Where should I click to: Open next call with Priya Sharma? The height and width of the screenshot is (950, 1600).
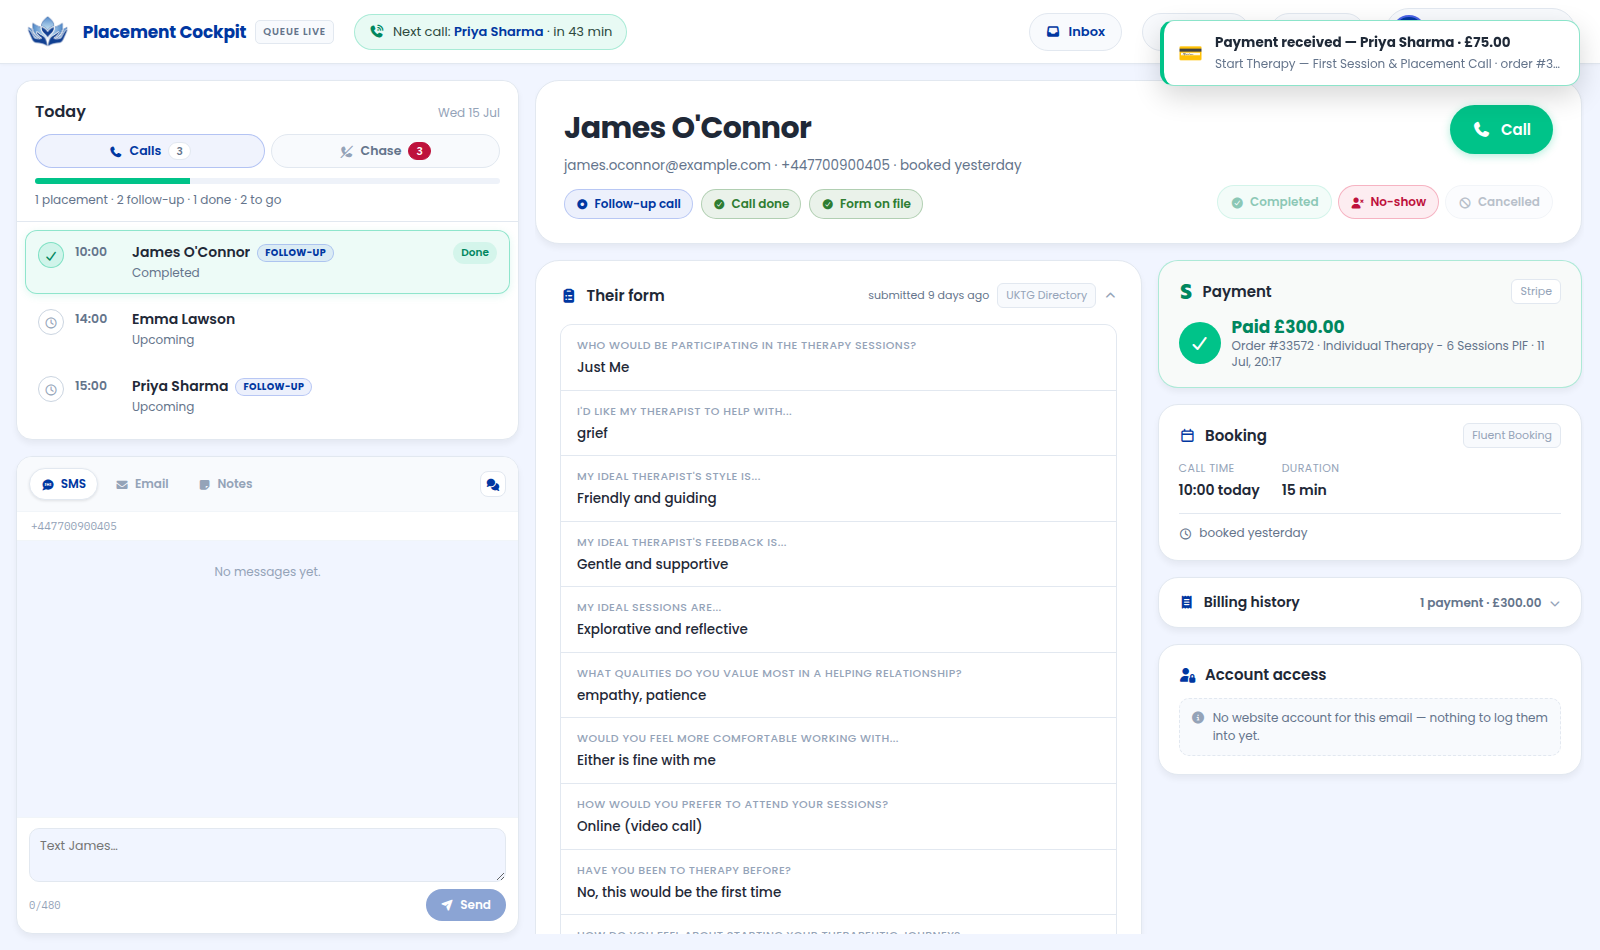(x=490, y=32)
